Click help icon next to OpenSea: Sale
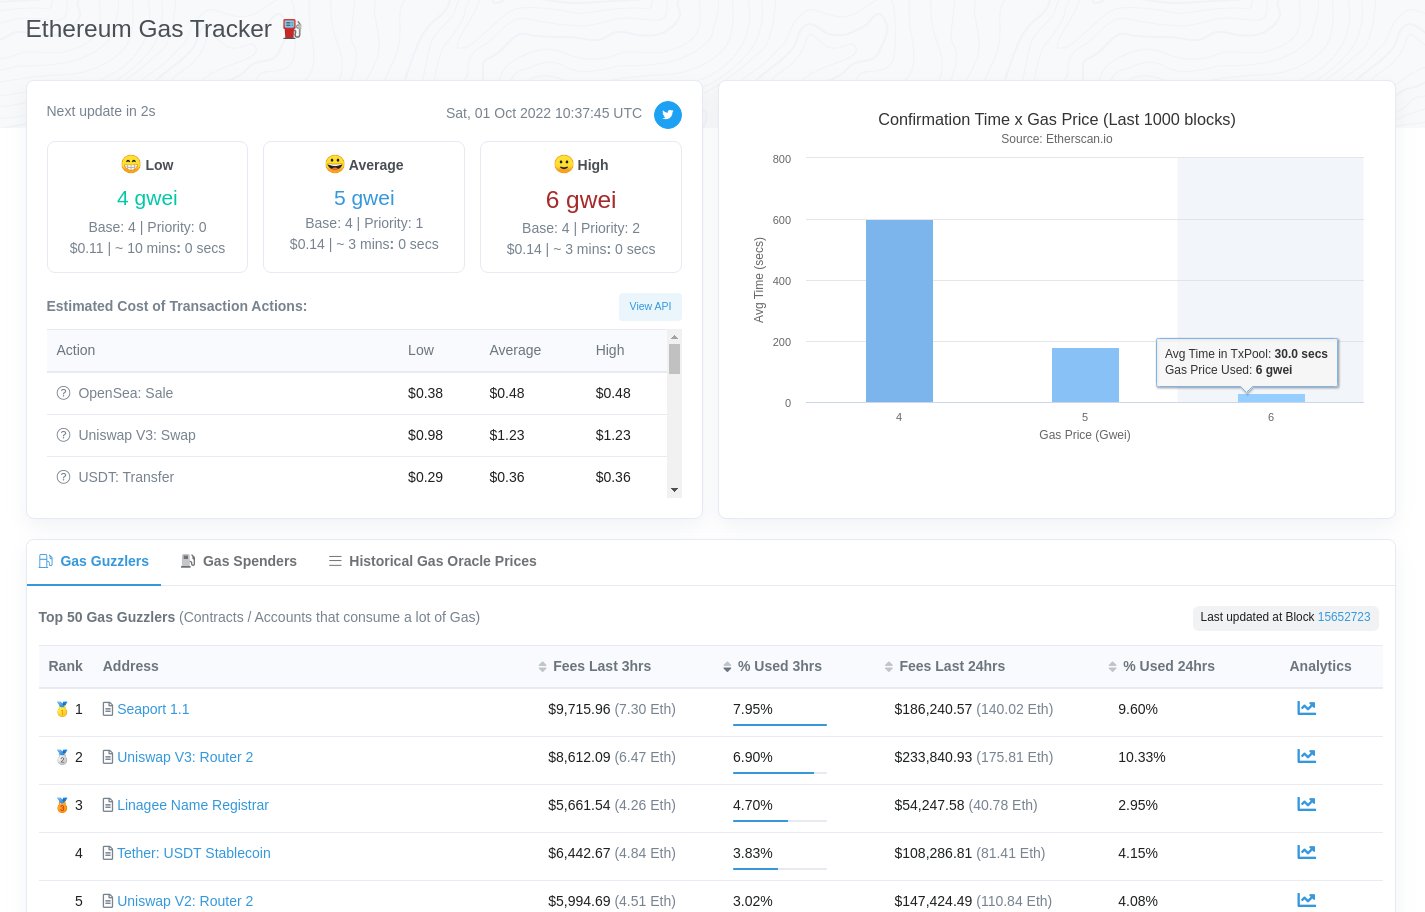 tap(64, 393)
